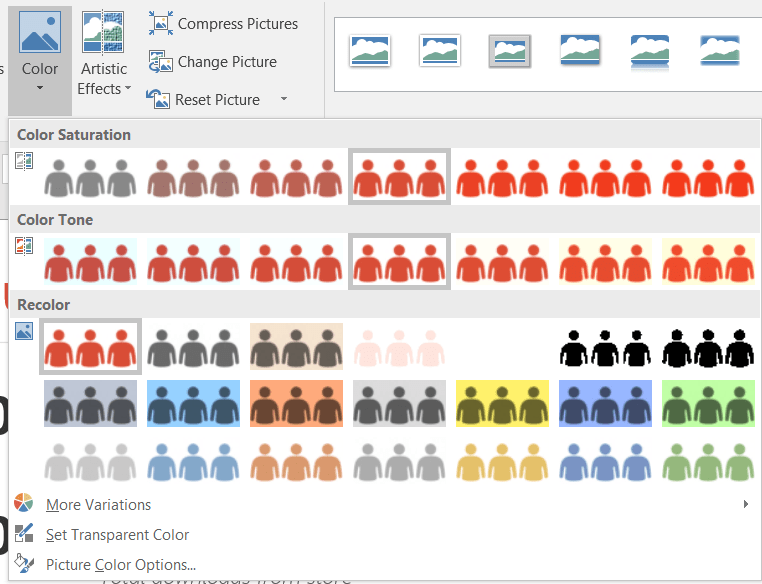Expand the Reset Picture dropdown arrow
762x584 pixels.
(x=284, y=99)
